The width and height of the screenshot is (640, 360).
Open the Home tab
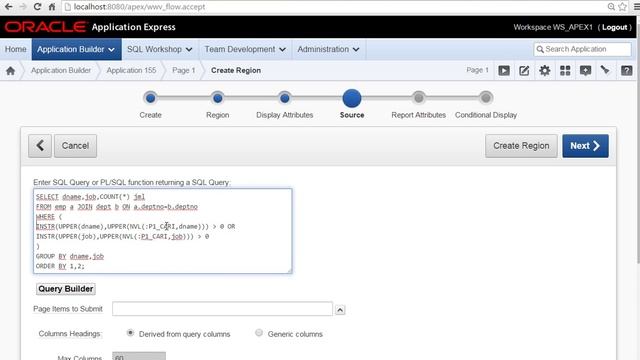click(16, 49)
